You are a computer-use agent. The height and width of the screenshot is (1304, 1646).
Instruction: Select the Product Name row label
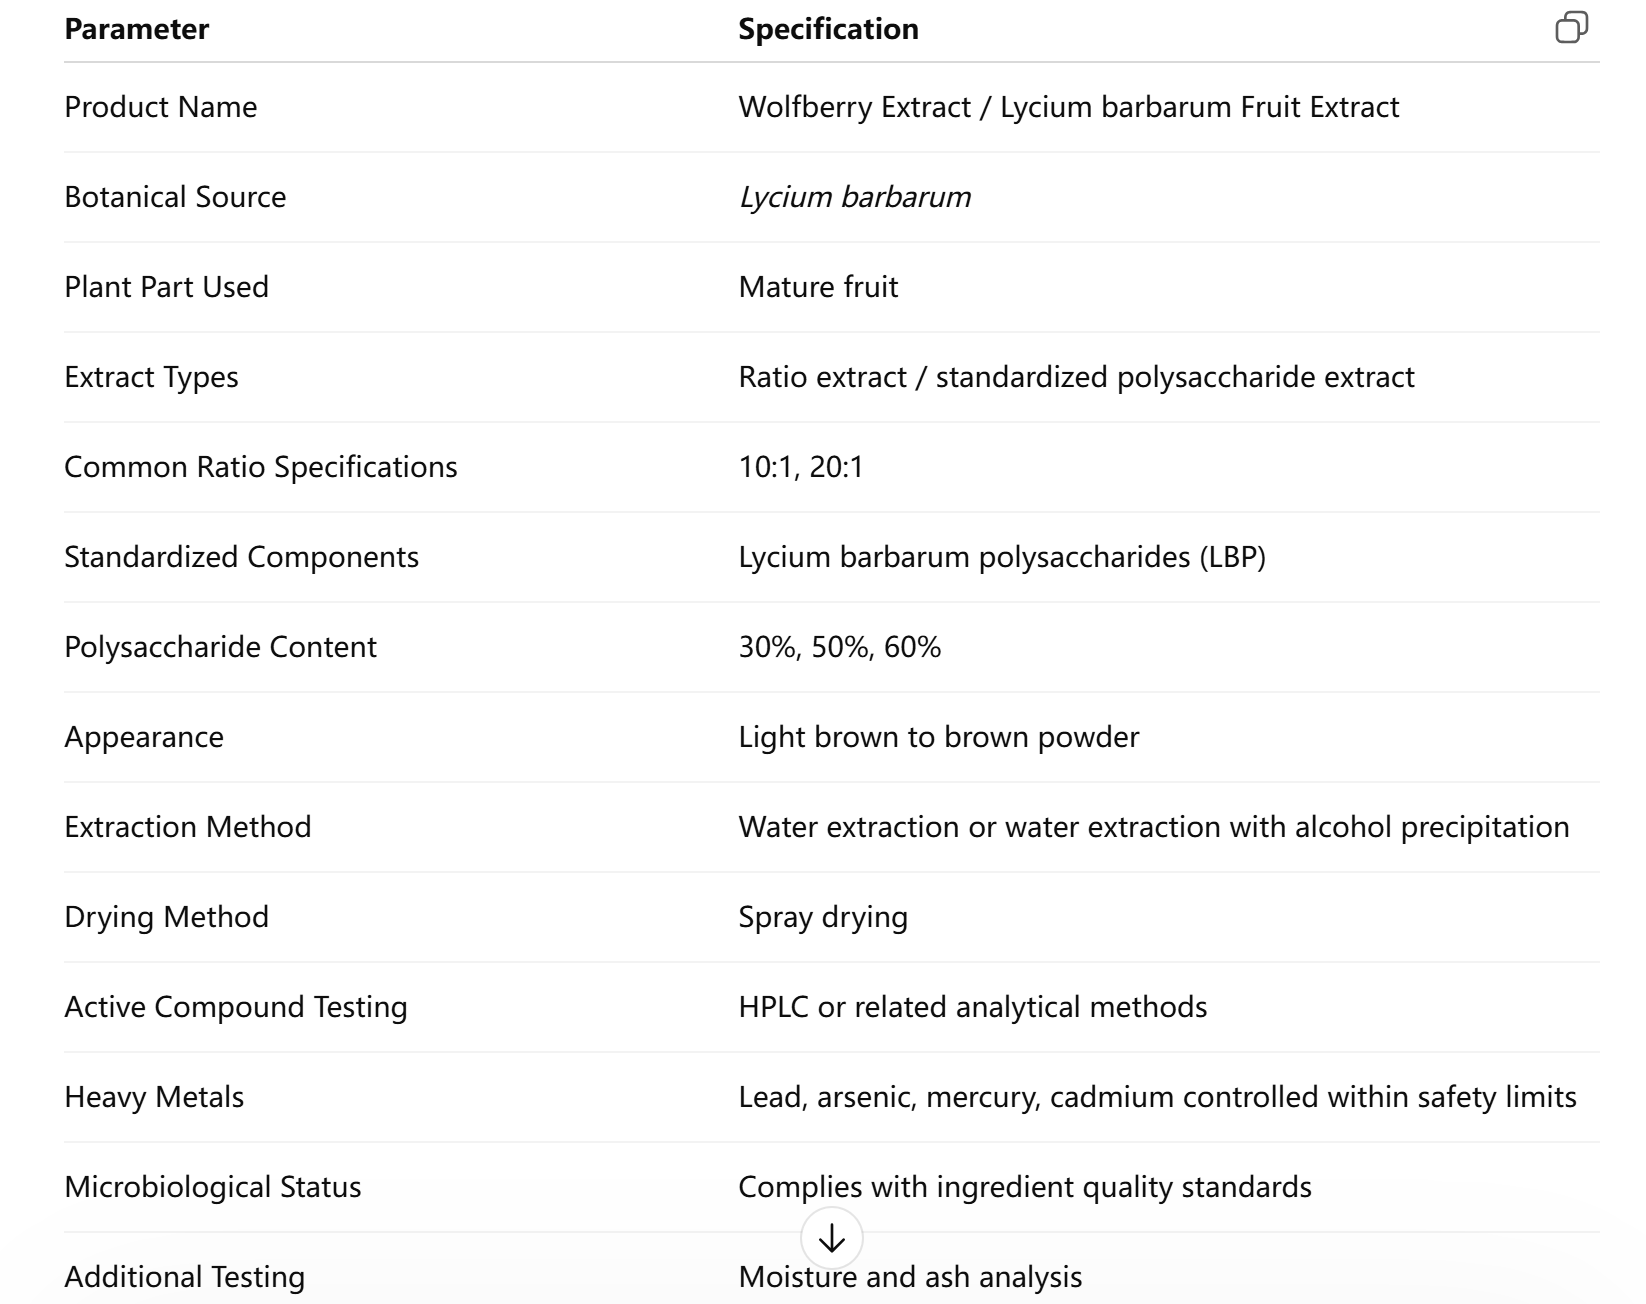[160, 107]
